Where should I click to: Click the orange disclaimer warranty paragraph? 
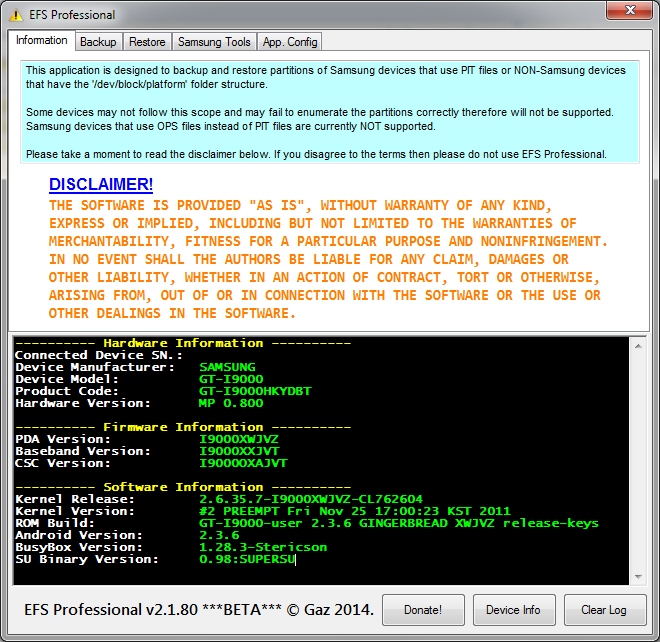click(x=328, y=259)
